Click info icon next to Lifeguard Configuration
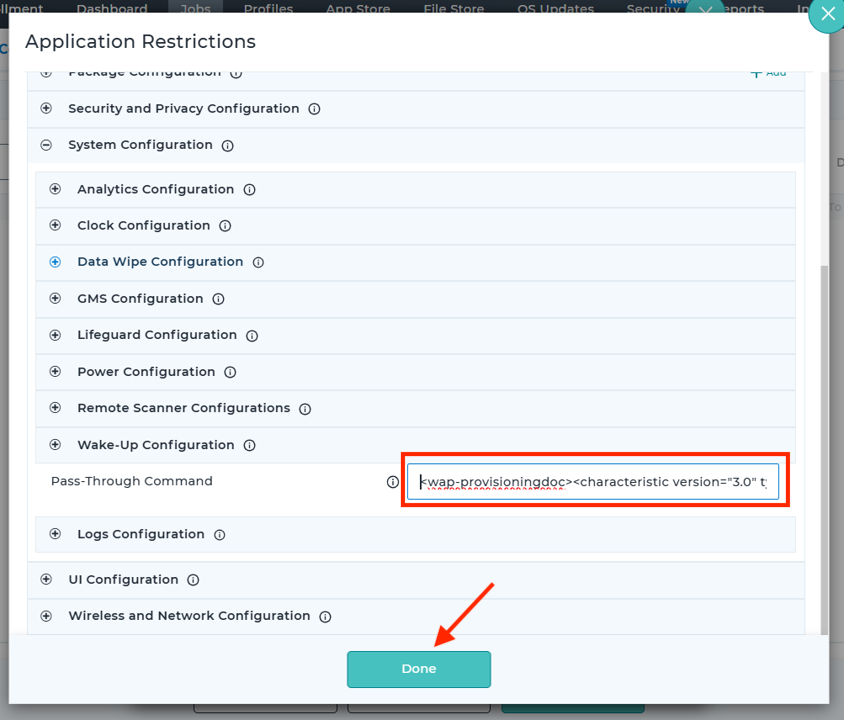Viewport: 844px width, 720px height. [x=252, y=336]
